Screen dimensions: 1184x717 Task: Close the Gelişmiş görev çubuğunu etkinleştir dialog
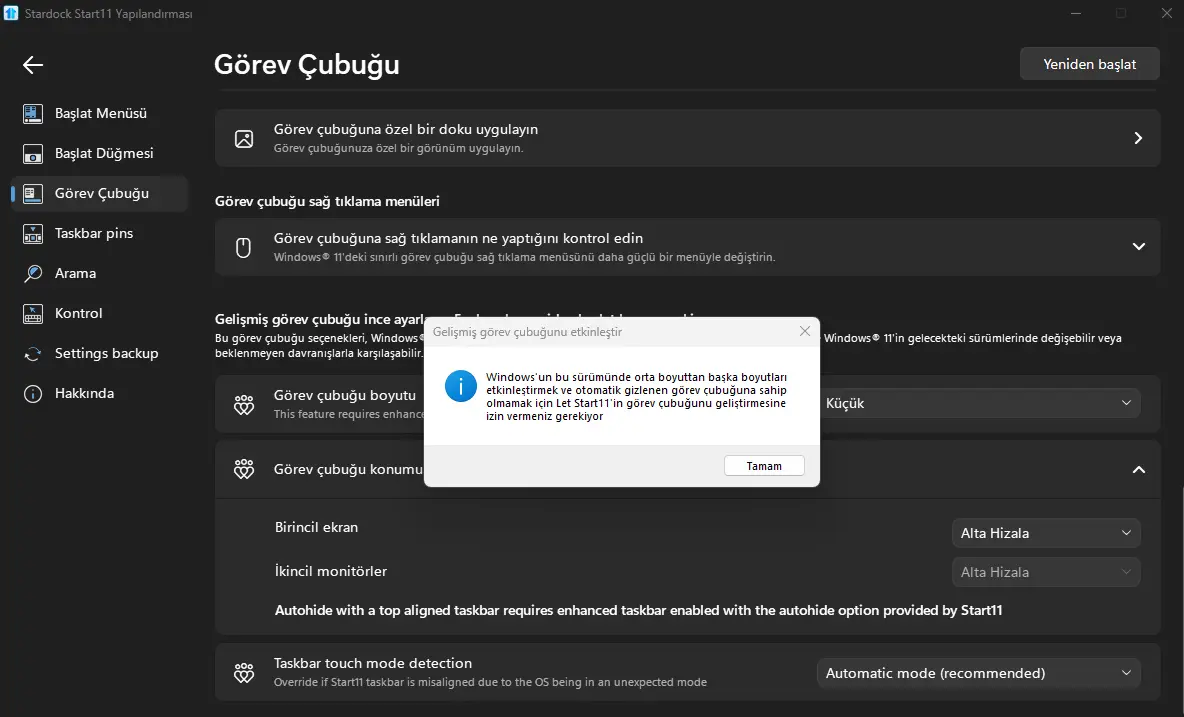point(805,331)
